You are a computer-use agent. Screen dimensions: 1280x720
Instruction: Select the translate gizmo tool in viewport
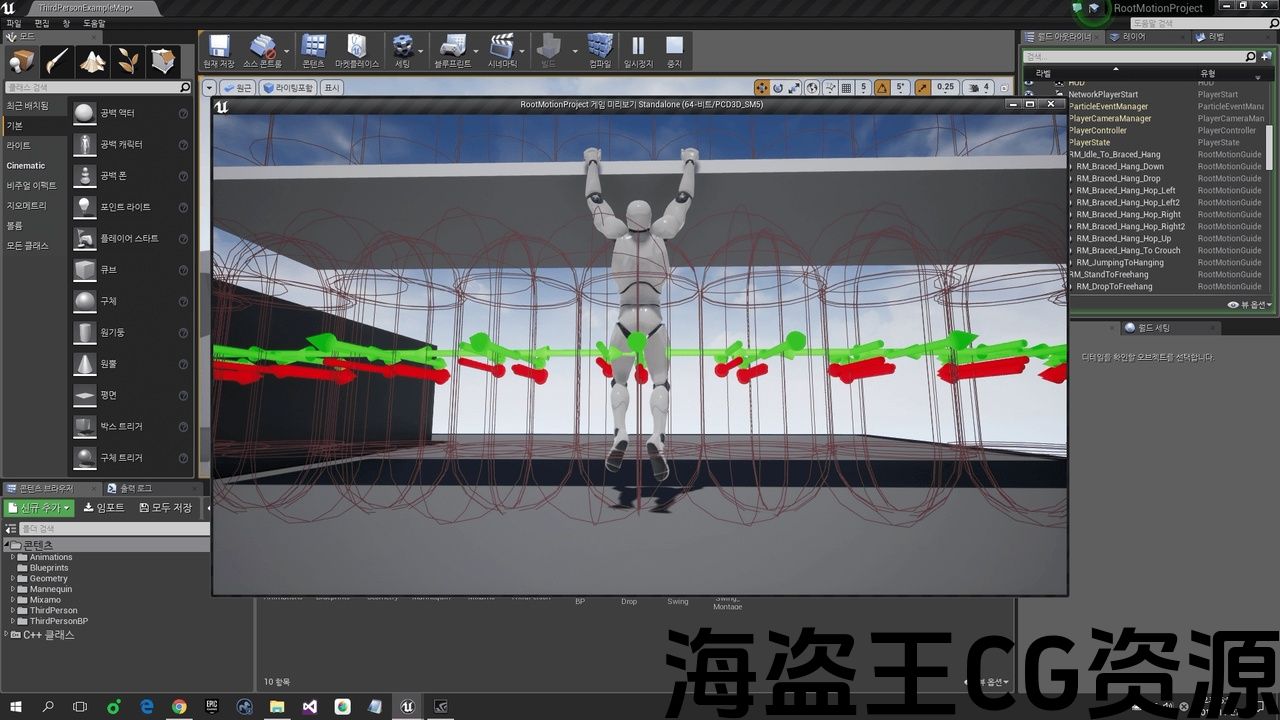point(762,88)
